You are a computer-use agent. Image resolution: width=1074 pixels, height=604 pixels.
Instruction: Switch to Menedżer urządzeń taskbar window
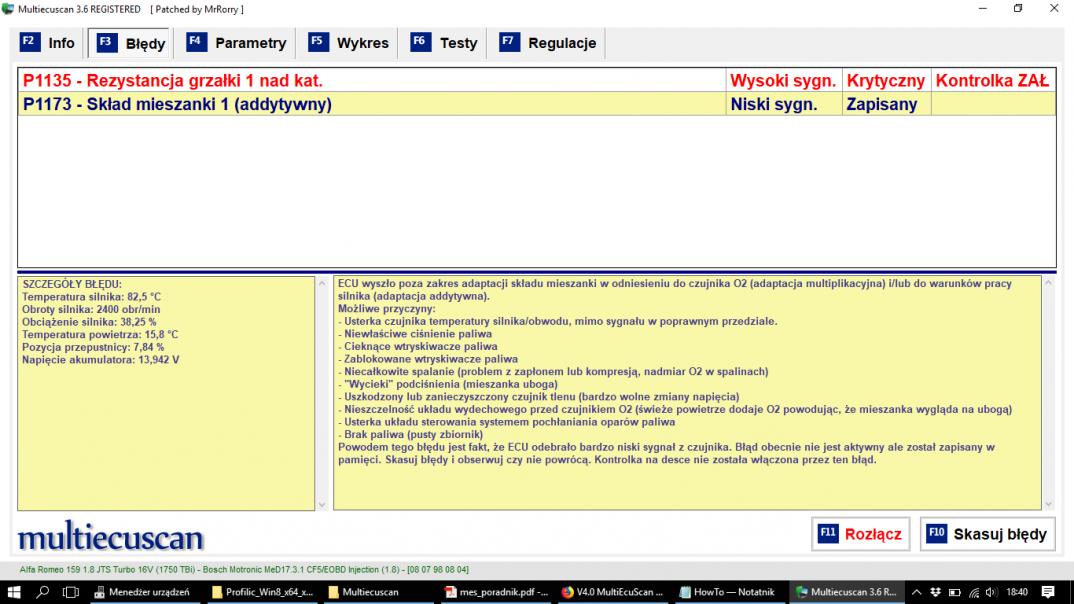(x=145, y=592)
